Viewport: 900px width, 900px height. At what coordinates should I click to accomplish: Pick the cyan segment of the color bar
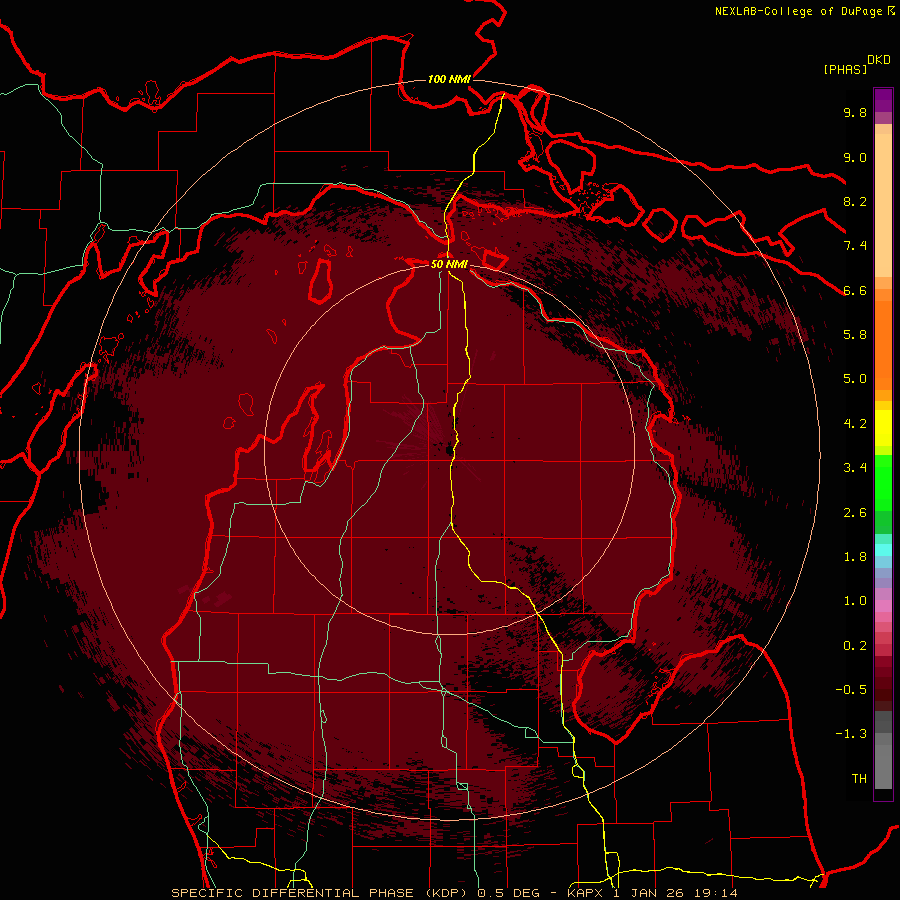coord(883,549)
